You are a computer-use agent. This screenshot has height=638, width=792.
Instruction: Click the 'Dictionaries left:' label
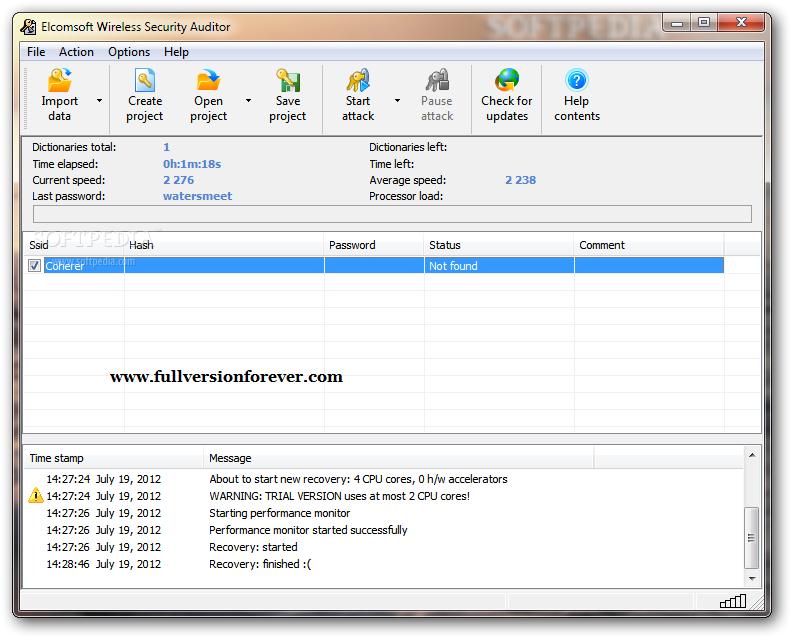coord(408,147)
